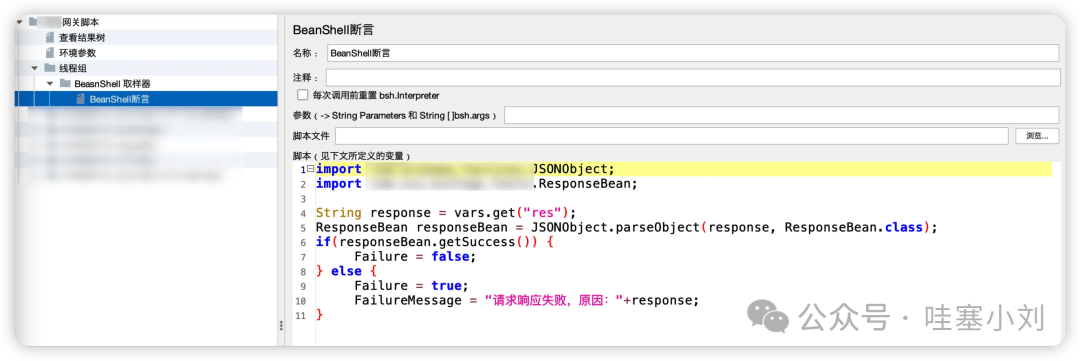Click the 'Failure = true;' line
The image size is (1080, 361).
[411, 287]
